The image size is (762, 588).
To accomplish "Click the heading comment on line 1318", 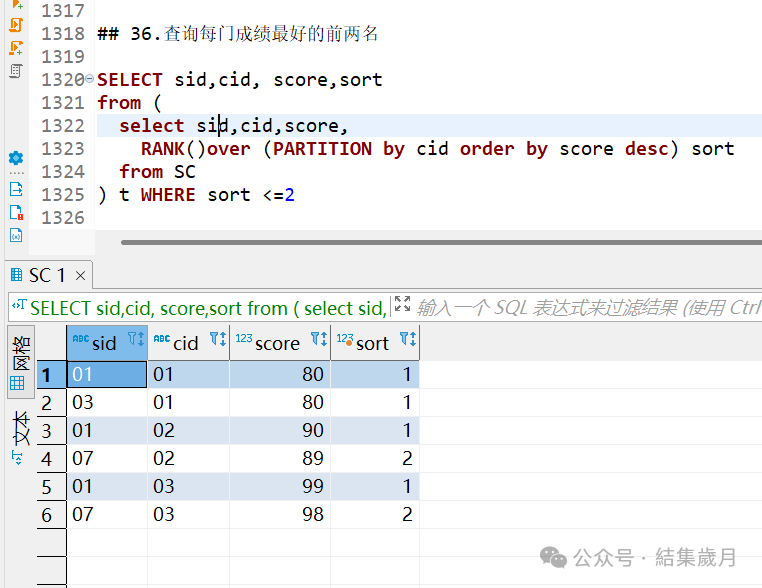I will [238, 34].
